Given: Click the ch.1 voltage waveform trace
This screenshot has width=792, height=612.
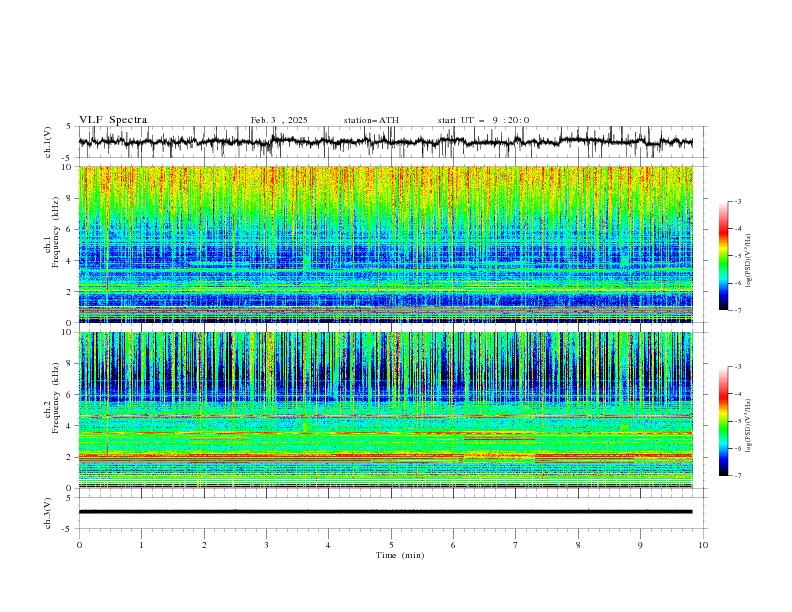Looking at the screenshot, I should tap(385, 142).
